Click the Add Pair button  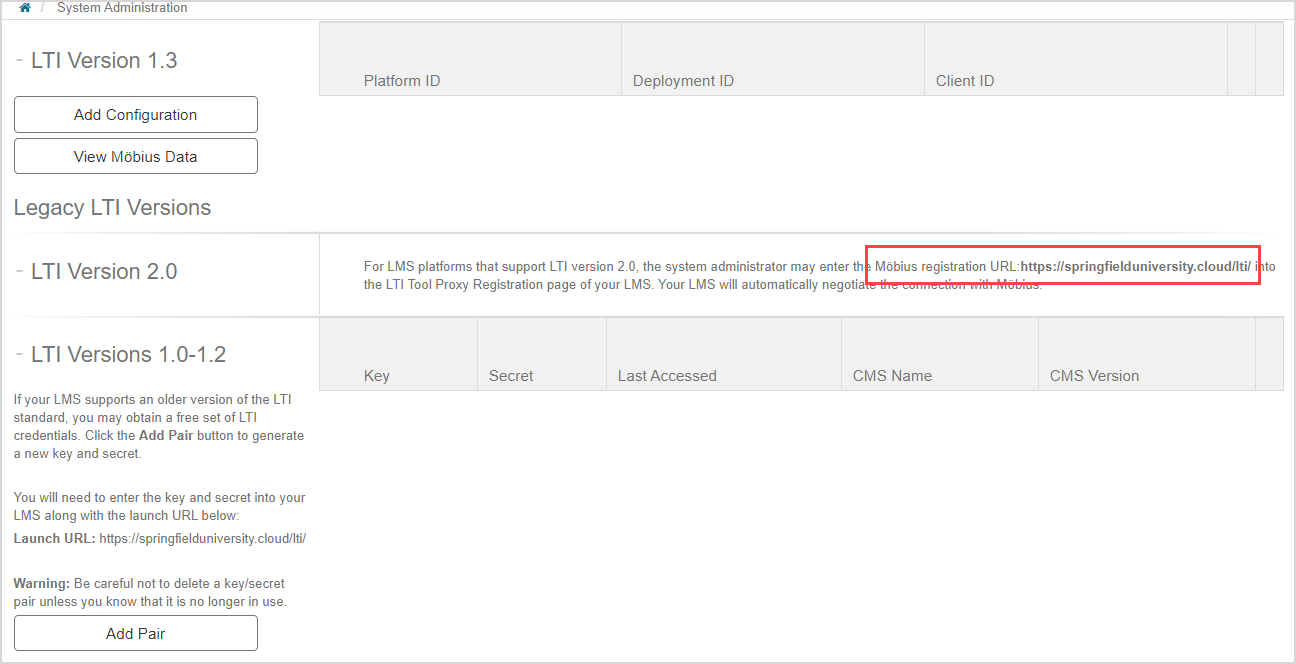(135, 633)
